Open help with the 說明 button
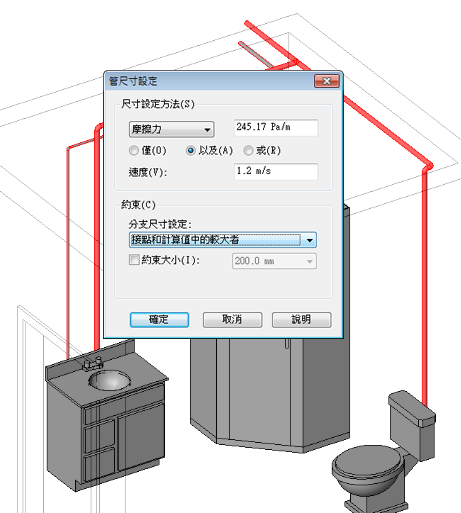The width and height of the screenshot is (461, 513). pos(301,320)
